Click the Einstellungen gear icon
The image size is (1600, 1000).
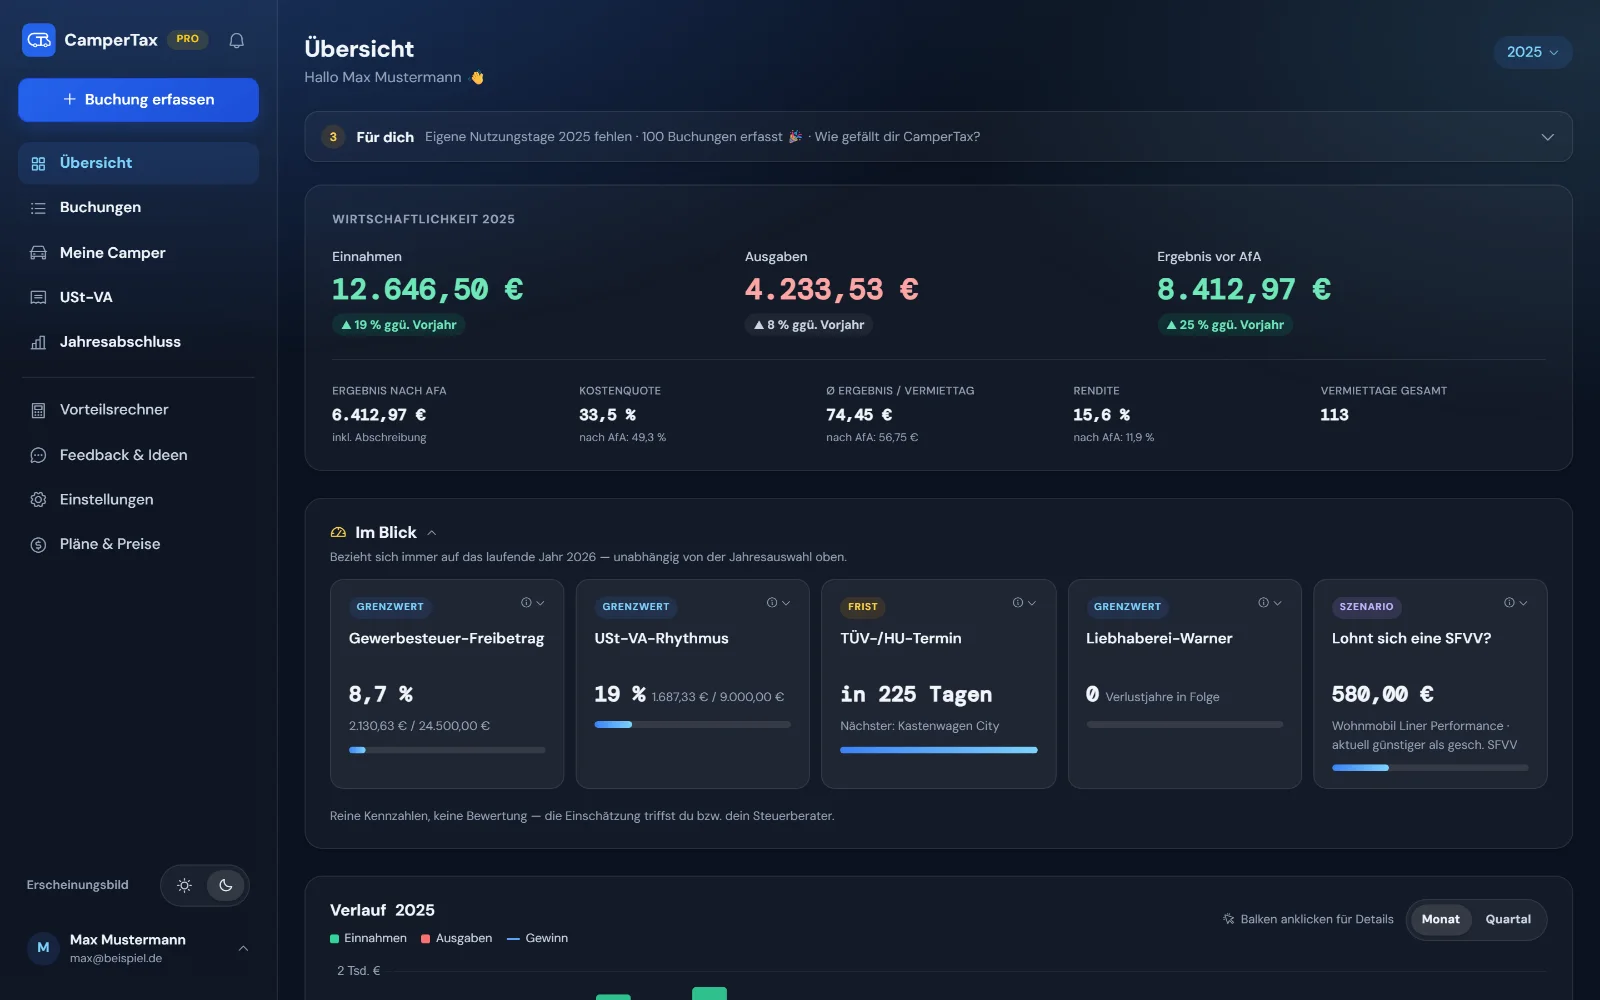click(38, 499)
